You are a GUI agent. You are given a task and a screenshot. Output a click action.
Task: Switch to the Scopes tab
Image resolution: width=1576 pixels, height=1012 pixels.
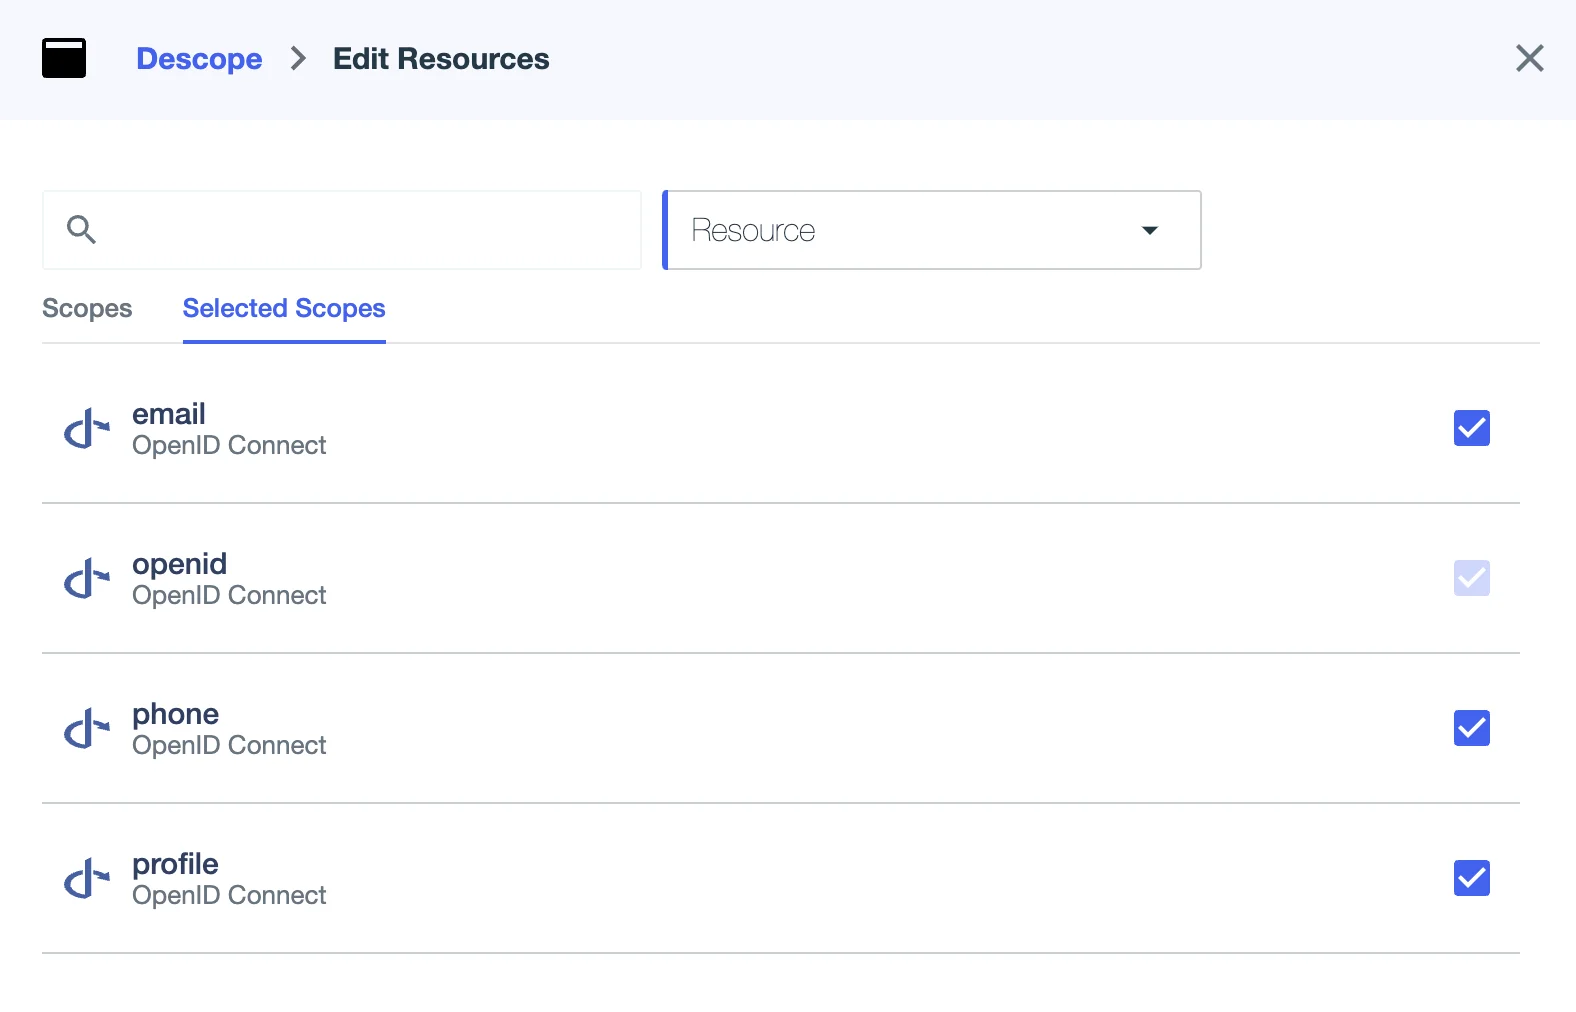[87, 308]
